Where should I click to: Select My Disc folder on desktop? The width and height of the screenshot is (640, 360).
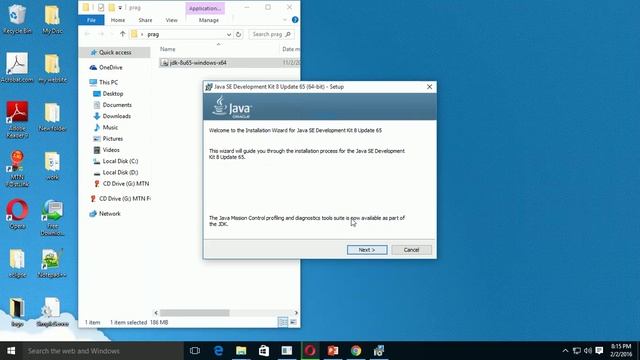[52, 19]
